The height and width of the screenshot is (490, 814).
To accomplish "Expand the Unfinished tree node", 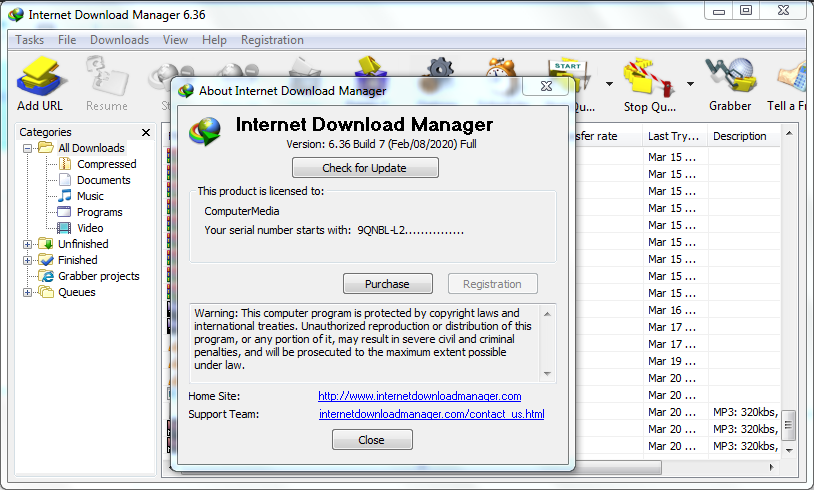I will (x=28, y=244).
